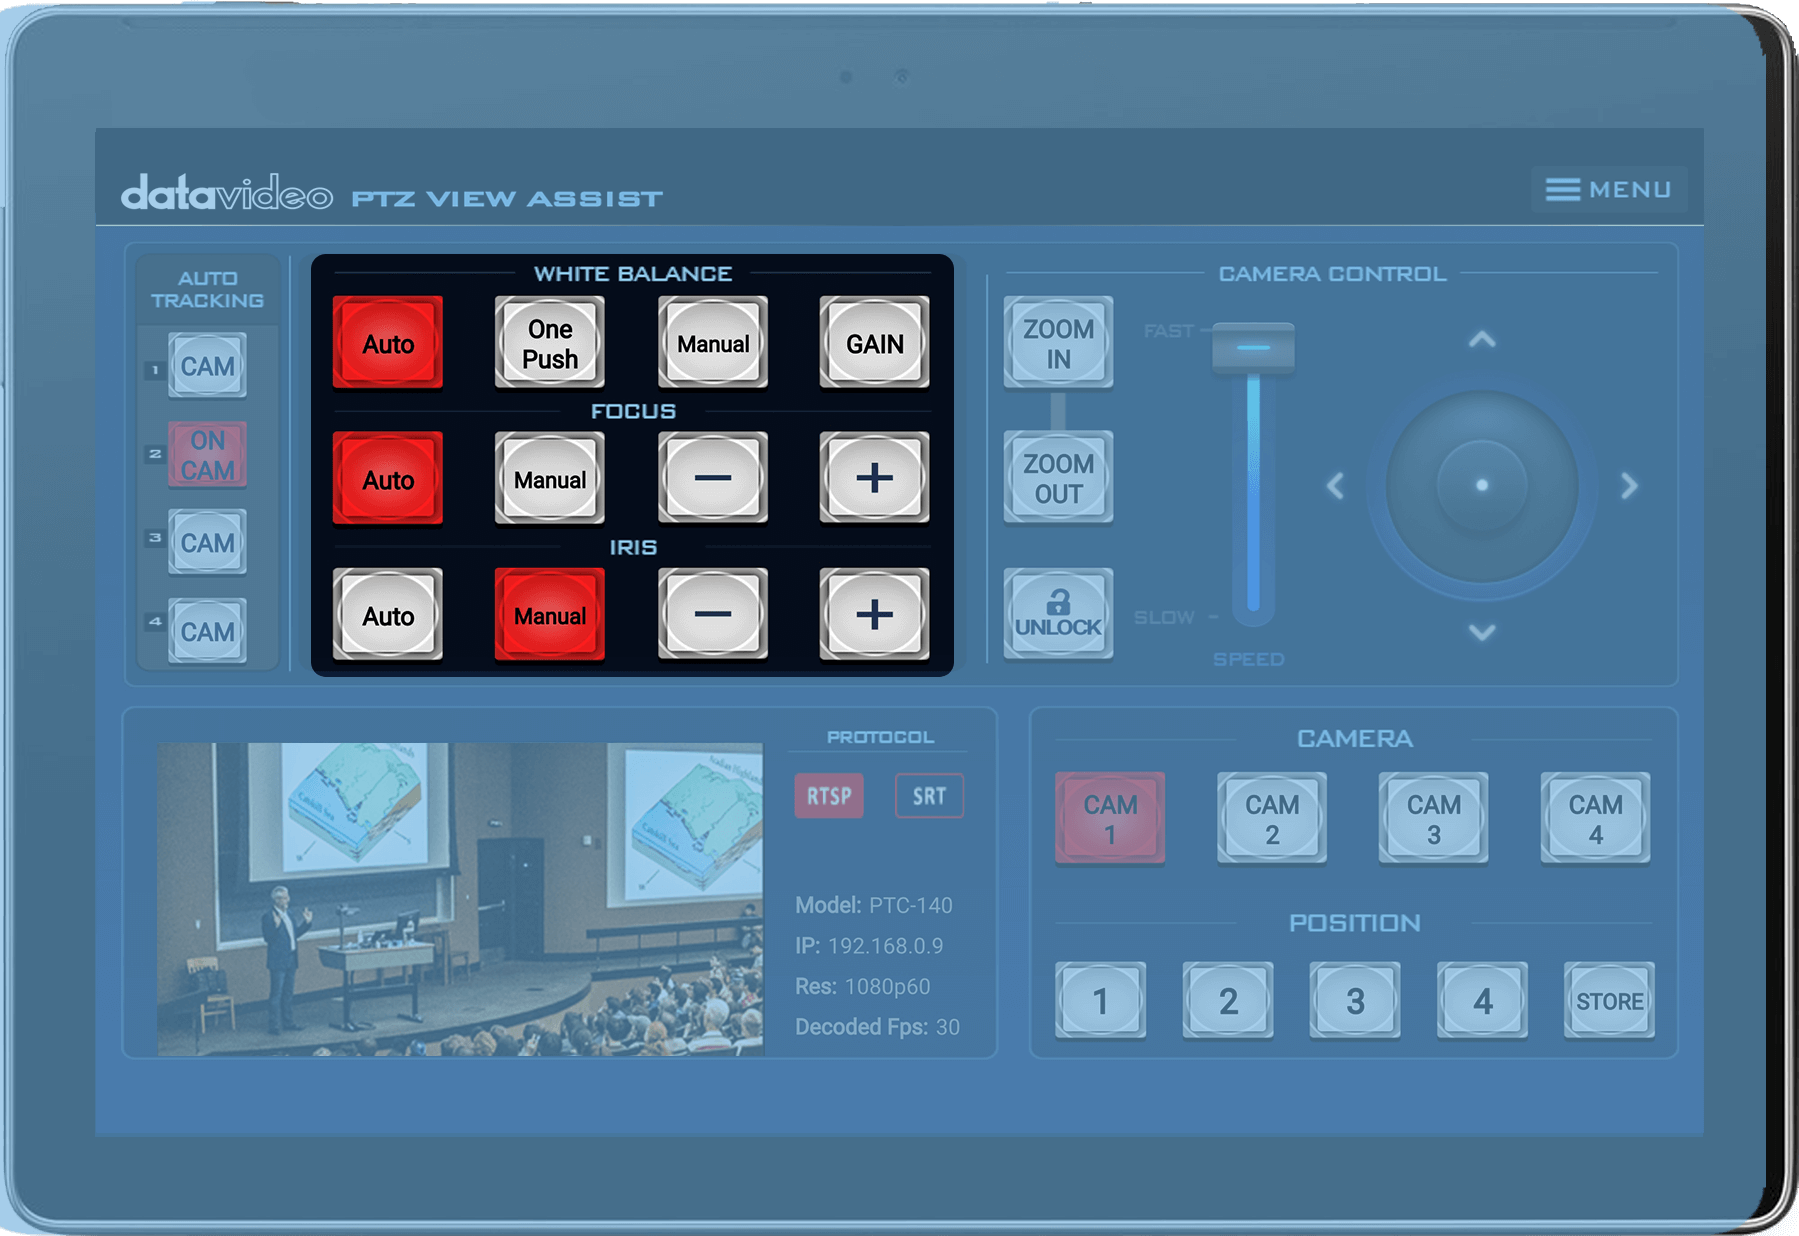Pan camera left with left chevron

[1335, 486]
